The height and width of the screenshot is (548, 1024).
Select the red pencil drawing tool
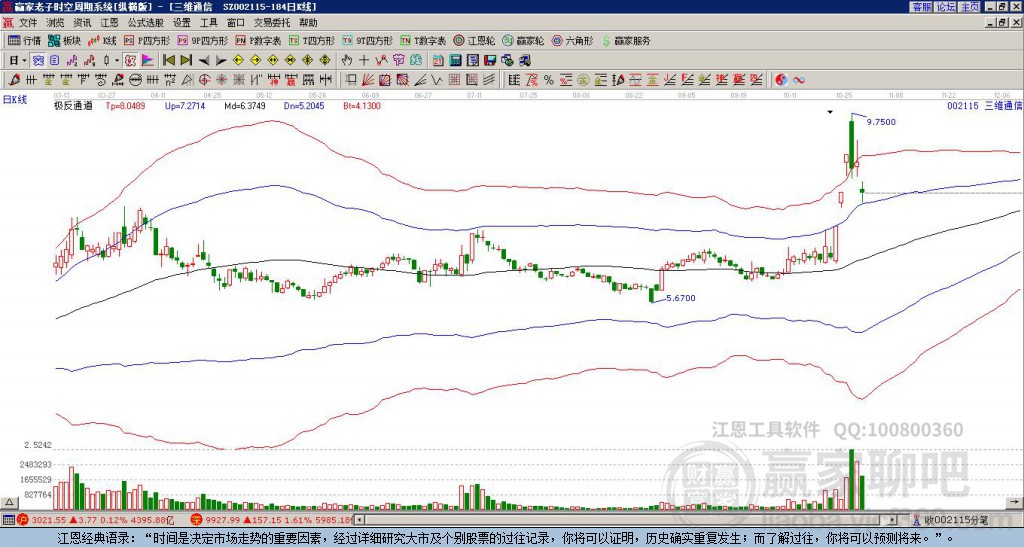13,80
